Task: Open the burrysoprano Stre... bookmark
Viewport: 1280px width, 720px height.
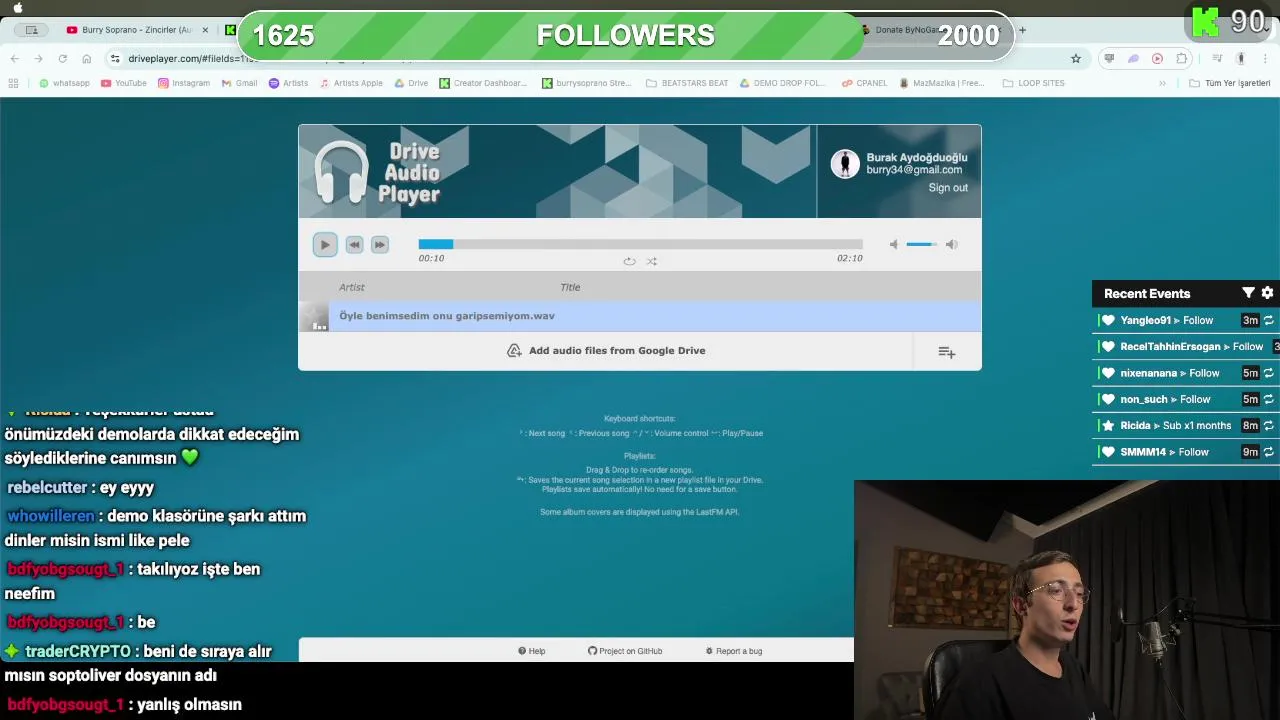Action: pos(587,83)
